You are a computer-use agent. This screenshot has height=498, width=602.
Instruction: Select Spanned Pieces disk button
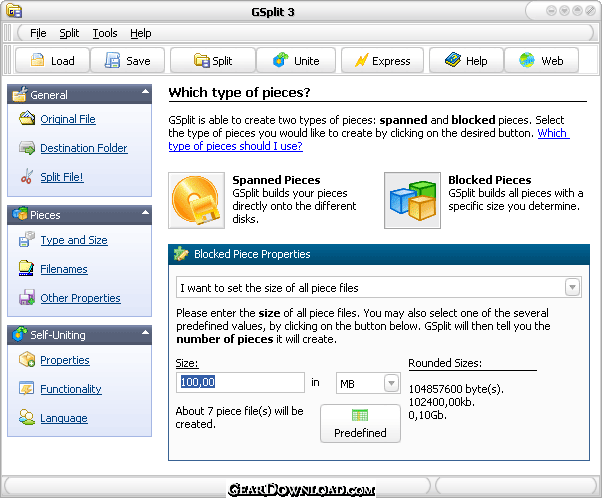pyautogui.click(x=196, y=200)
